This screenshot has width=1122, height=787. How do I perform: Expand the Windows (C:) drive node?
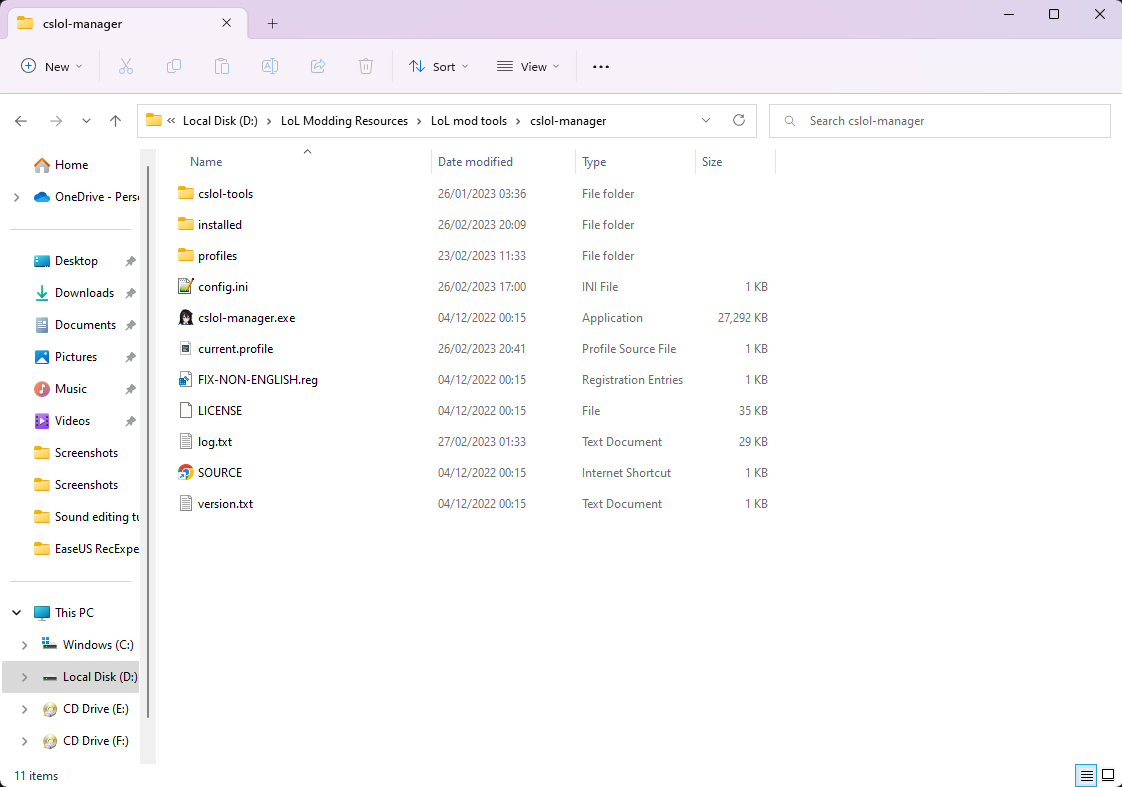pyautogui.click(x=24, y=645)
